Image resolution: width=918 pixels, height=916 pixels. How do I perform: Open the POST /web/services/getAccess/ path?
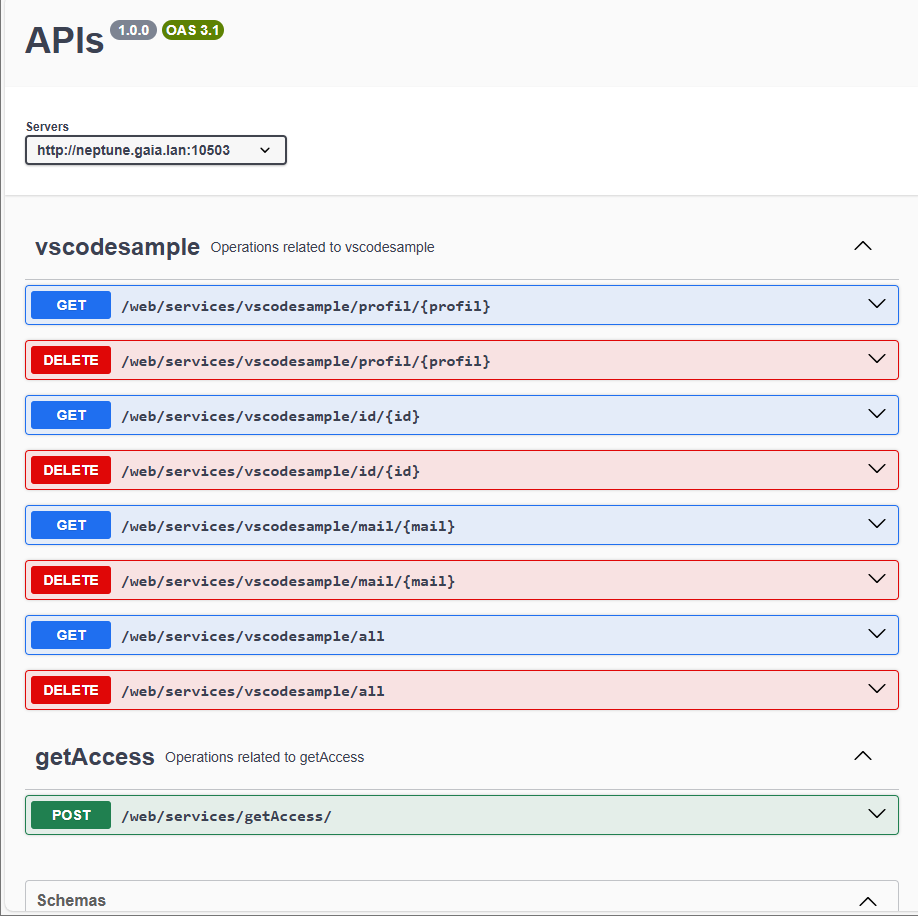(x=226, y=816)
